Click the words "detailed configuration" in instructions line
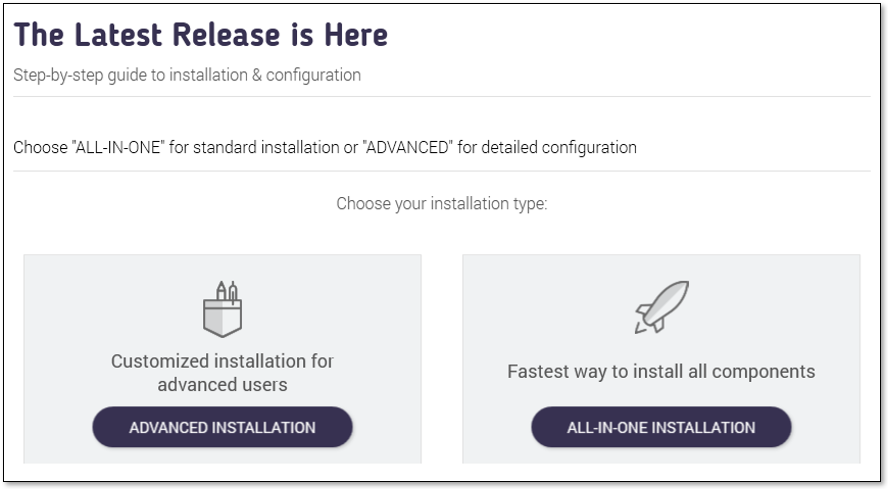The image size is (888, 489). coord(559,147)
